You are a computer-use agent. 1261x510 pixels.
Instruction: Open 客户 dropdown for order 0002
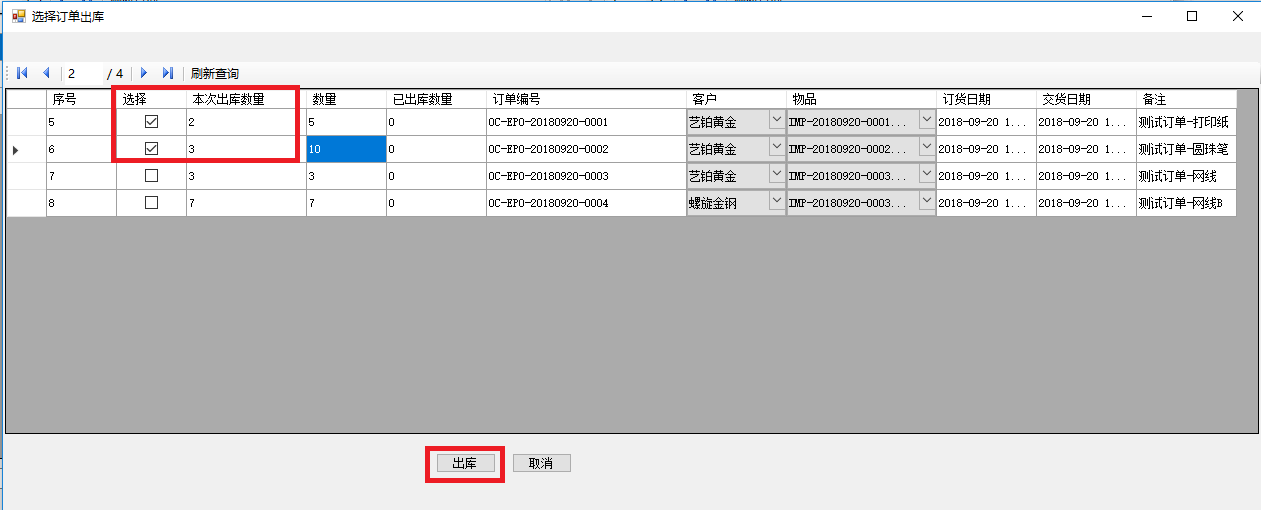[x=776, y=147]
